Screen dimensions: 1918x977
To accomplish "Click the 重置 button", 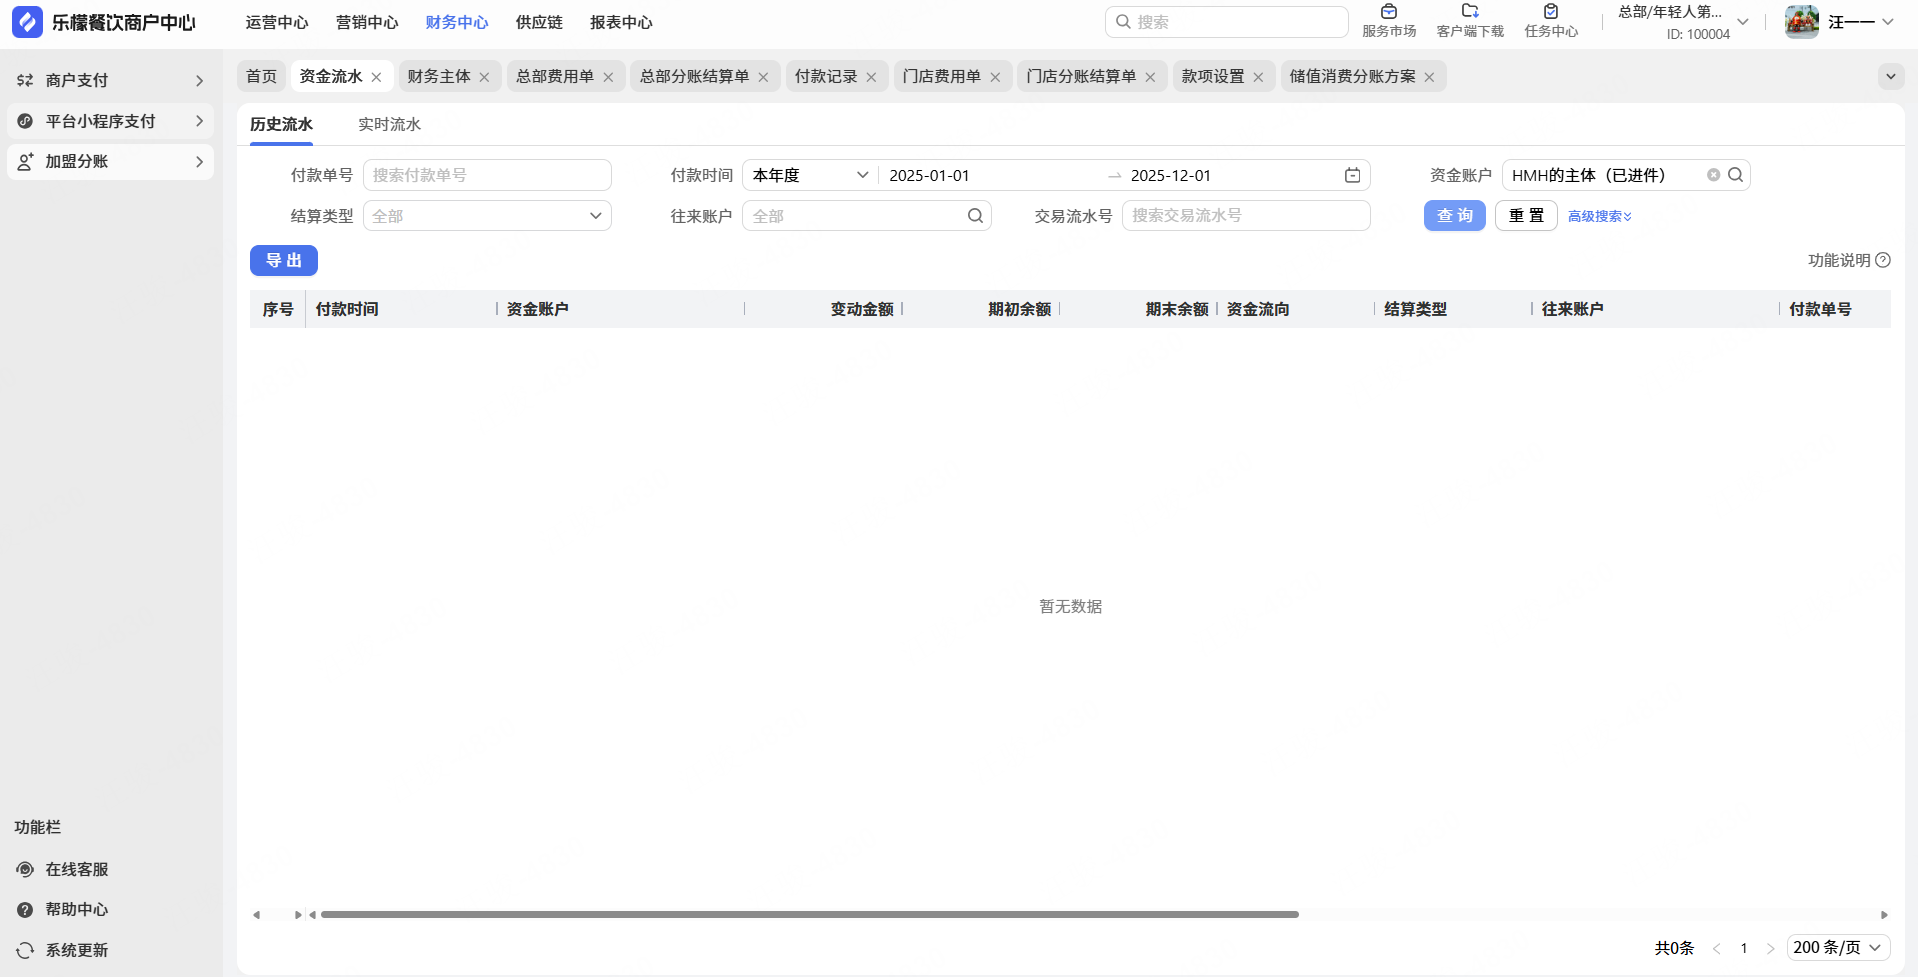I will (x=1526, y=216).
